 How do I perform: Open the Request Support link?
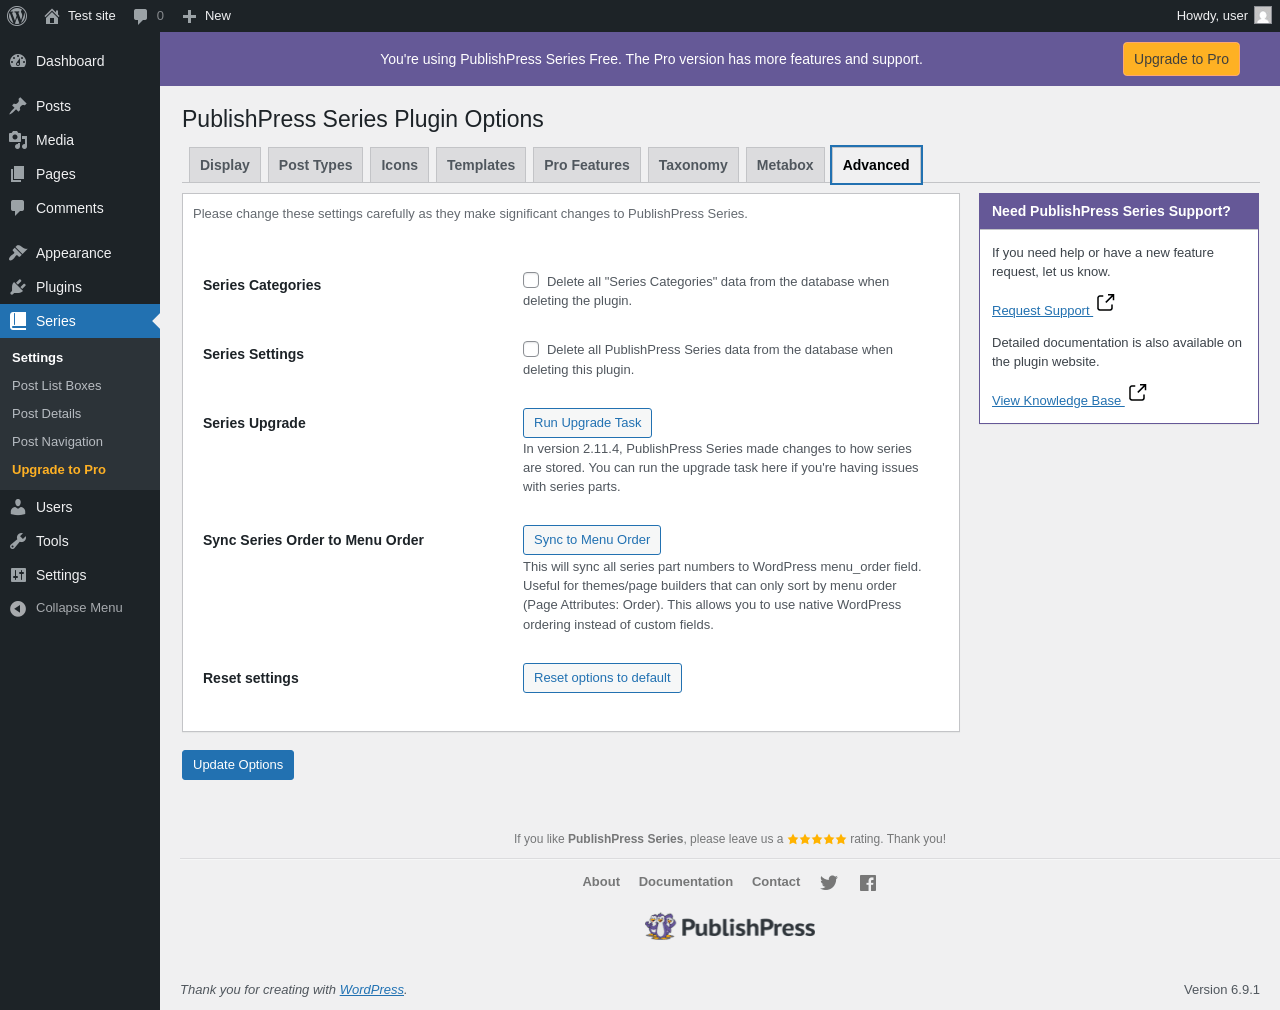pyautogui.click(x=1041, y=311)
